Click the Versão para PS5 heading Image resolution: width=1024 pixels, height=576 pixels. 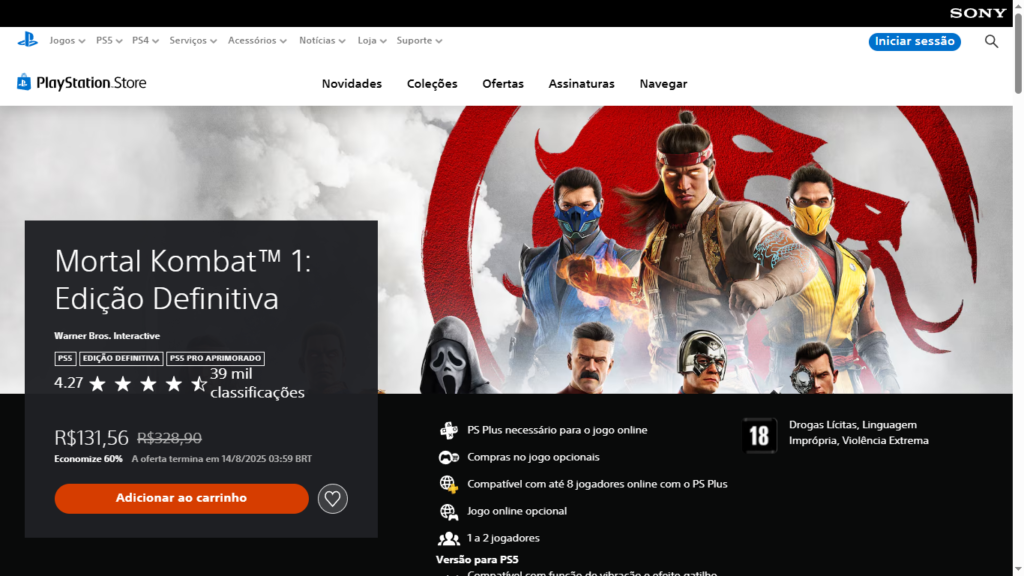coord(477,560)
